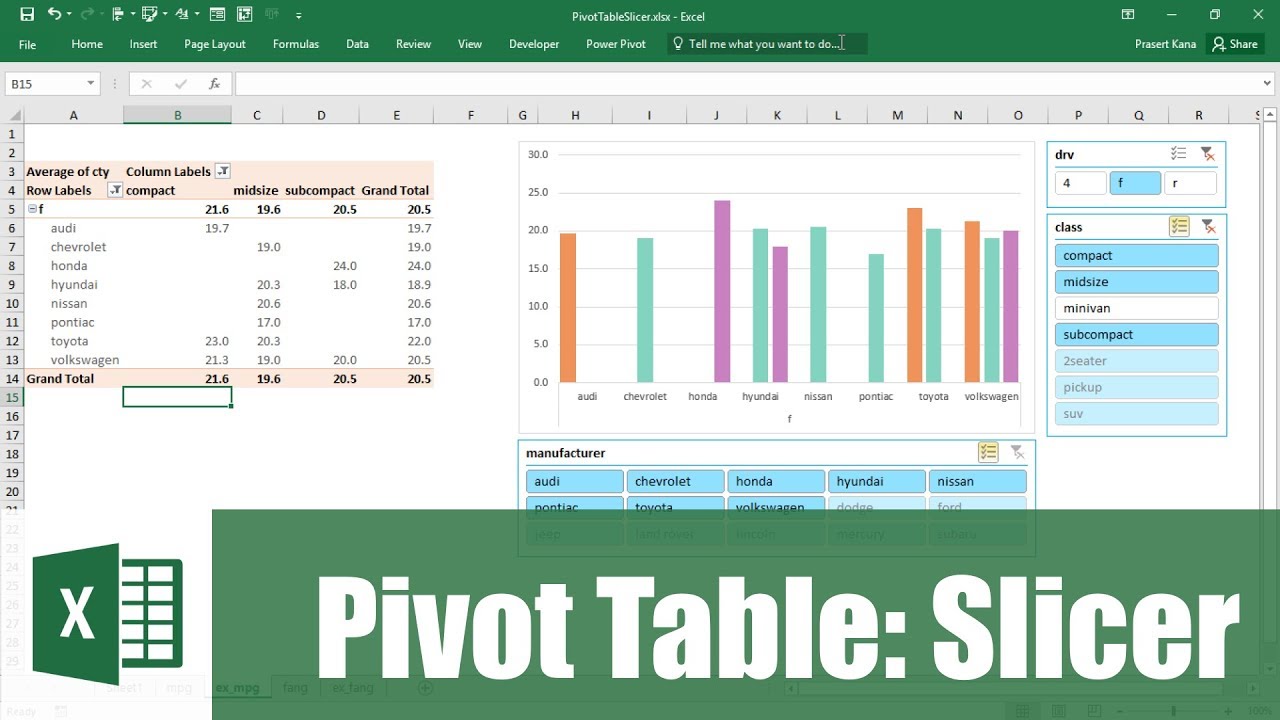Open Insert Function with the fx icon
Screen dimensions: 1280x720
pos(214,84)
